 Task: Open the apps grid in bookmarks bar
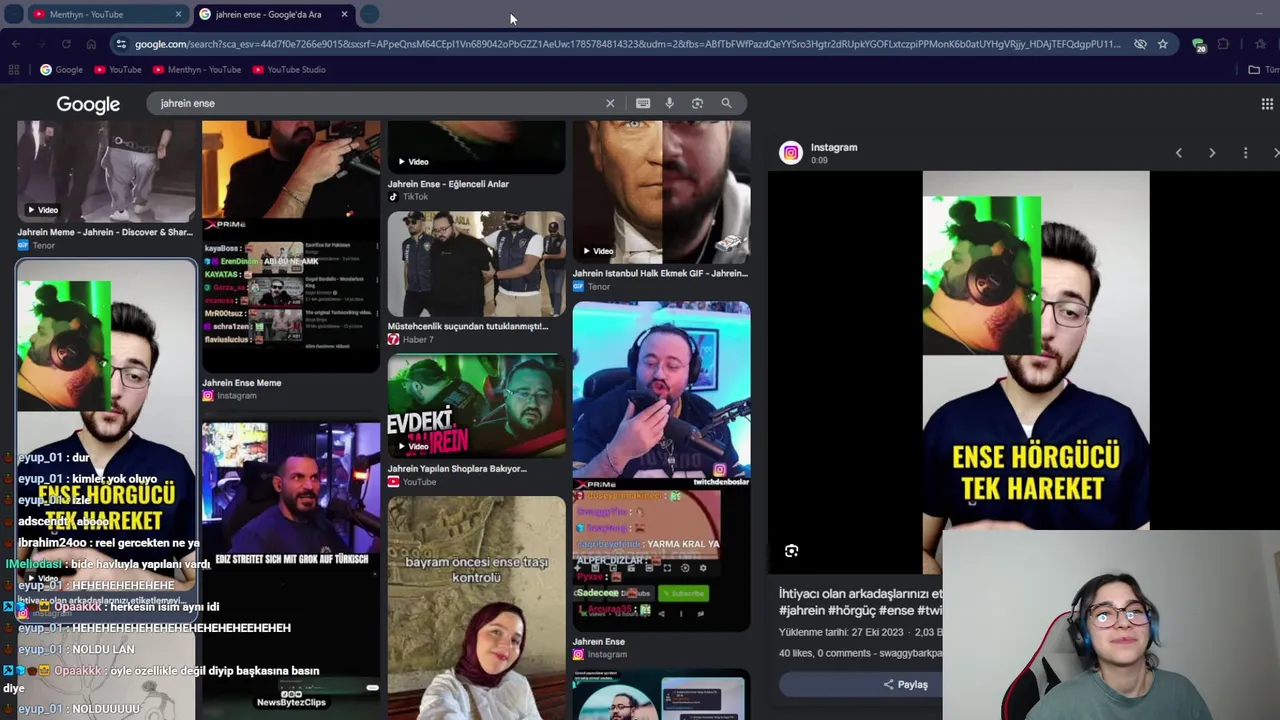tap(14, 70)
